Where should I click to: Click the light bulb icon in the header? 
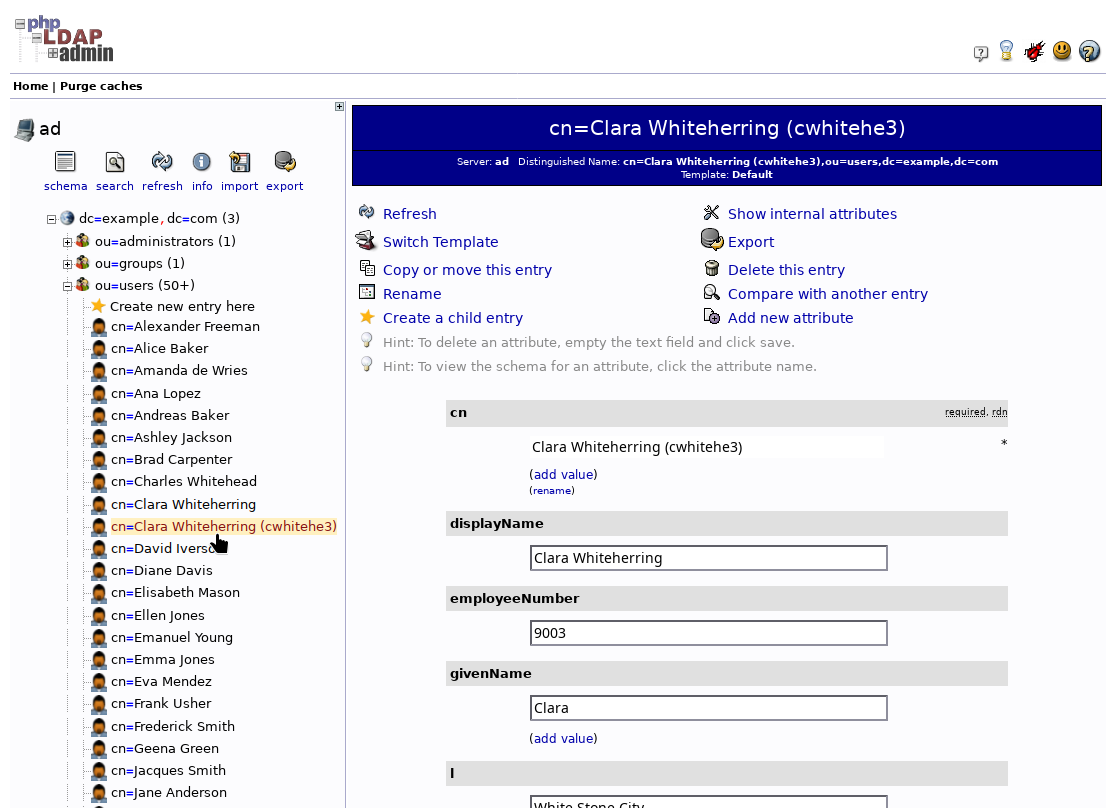pos(1005,51)
